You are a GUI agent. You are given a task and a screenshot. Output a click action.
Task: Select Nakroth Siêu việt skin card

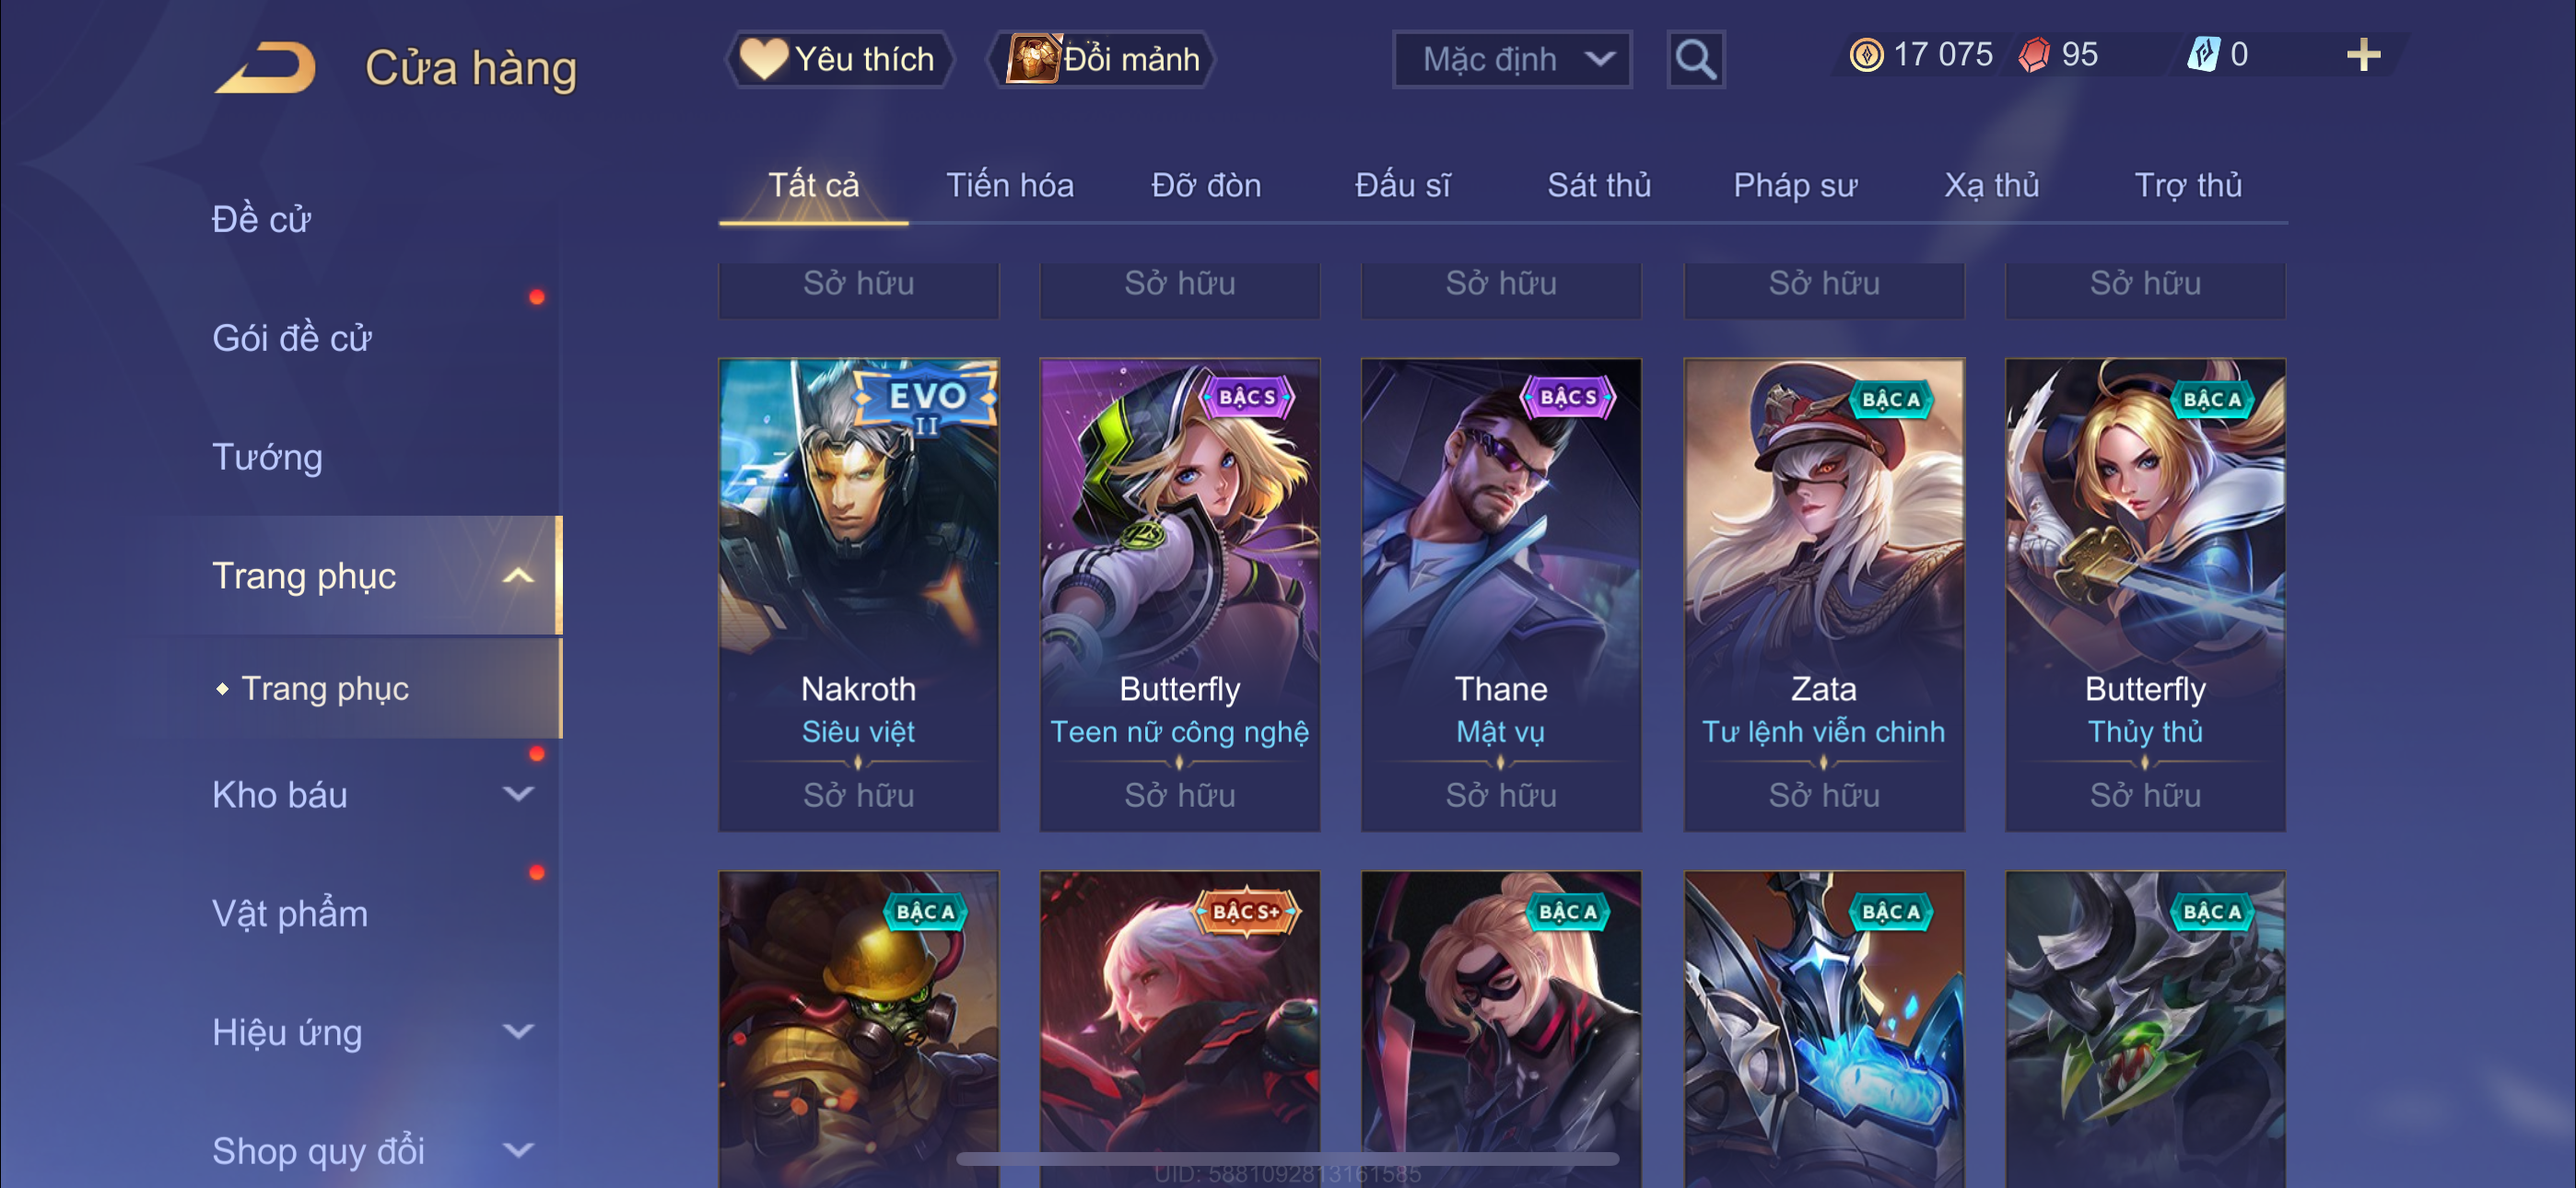coord(858,595)
